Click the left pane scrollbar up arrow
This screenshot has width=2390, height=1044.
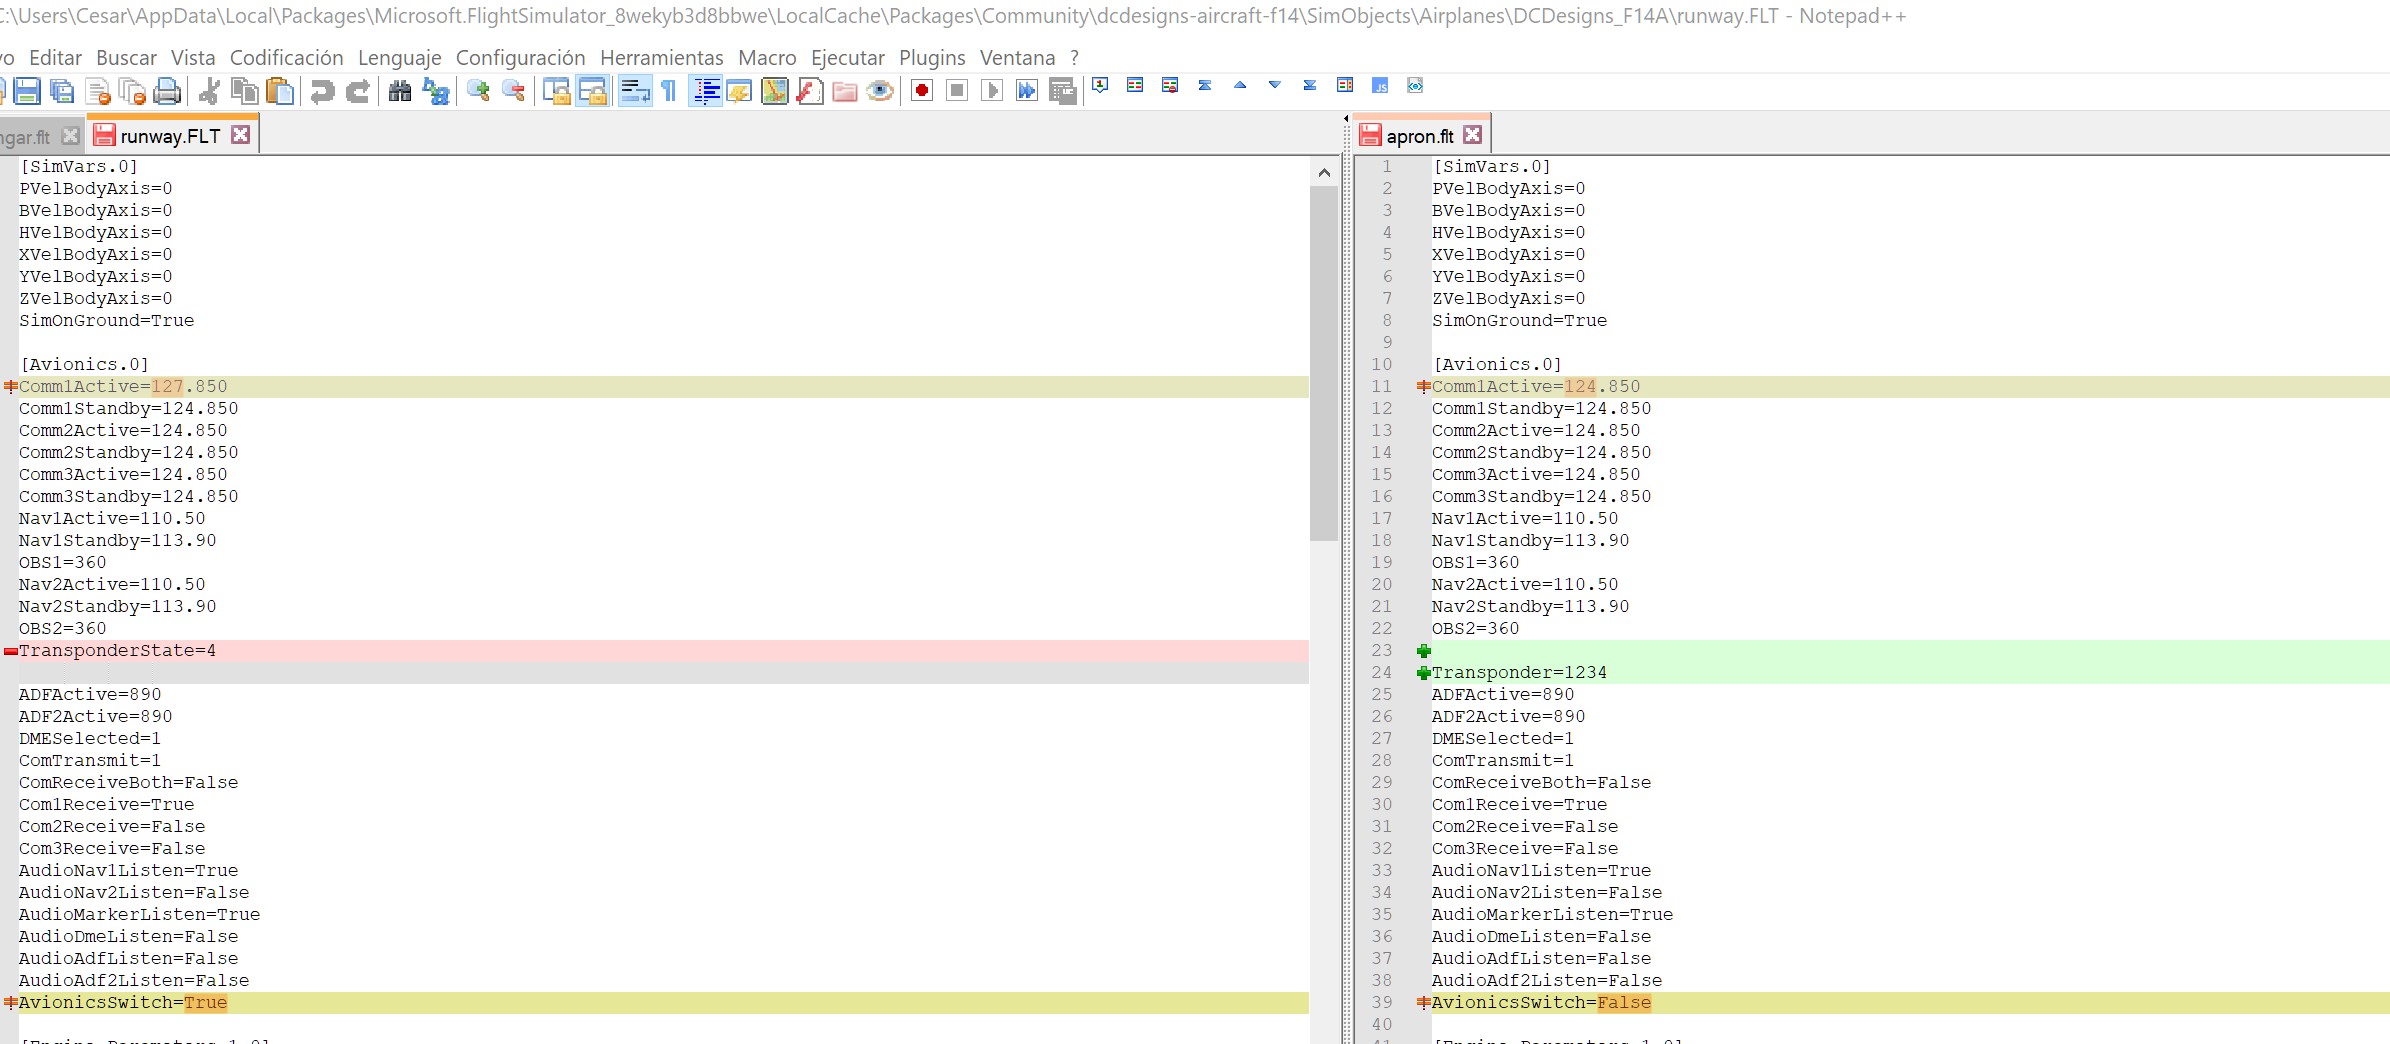[1324, 172]
